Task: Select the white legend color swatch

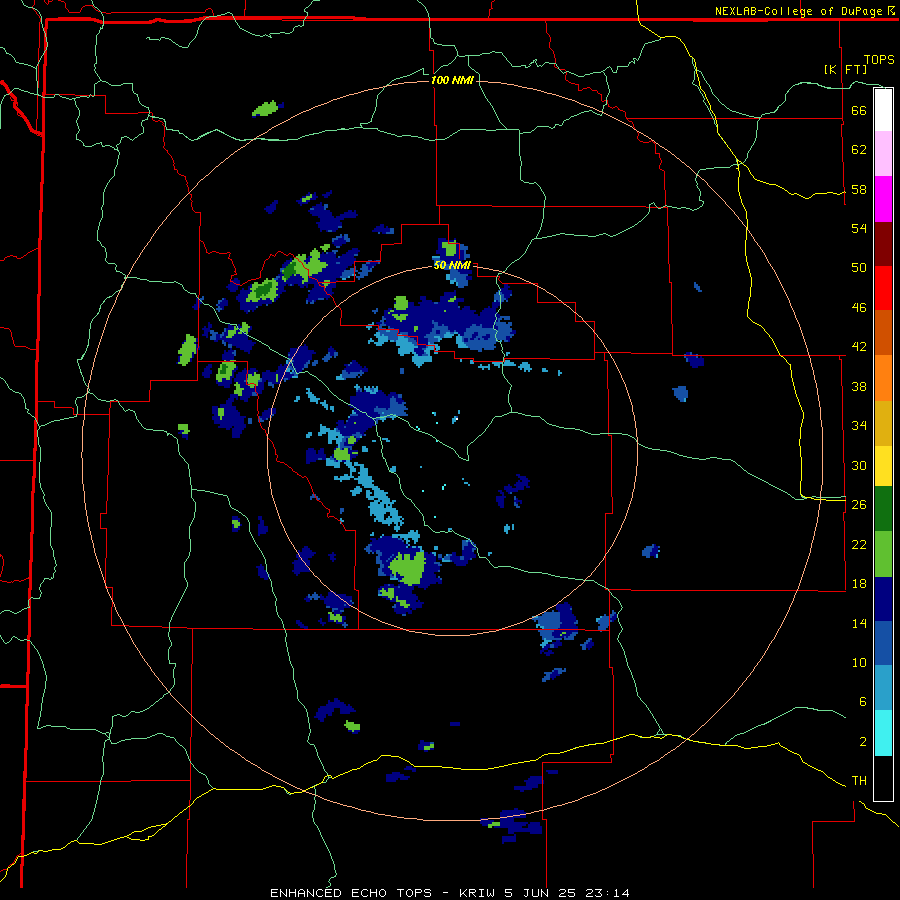Action: click(883, 110)
